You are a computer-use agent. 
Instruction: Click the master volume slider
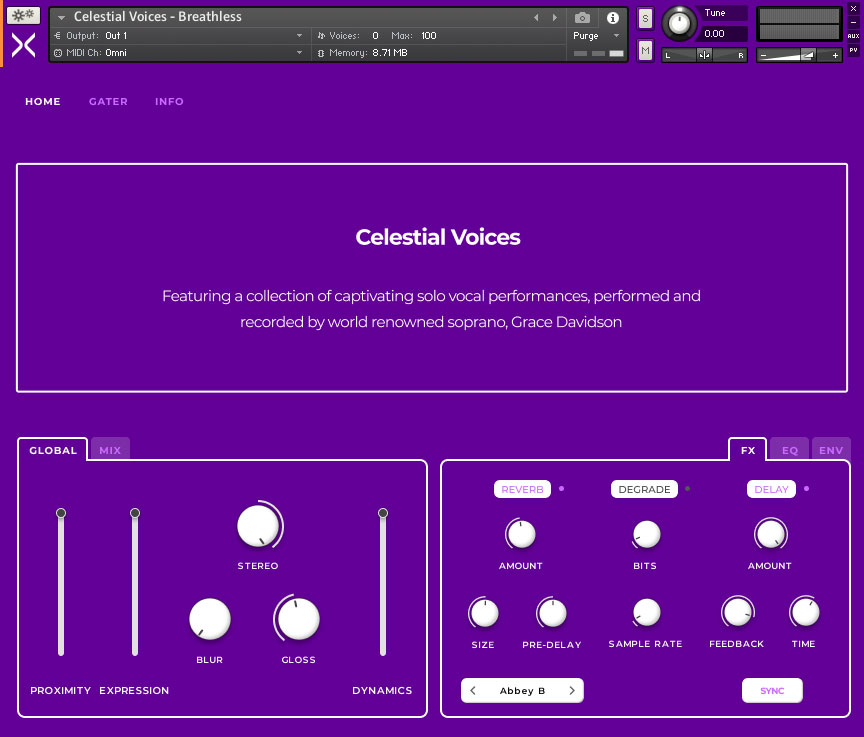point(799,55)
